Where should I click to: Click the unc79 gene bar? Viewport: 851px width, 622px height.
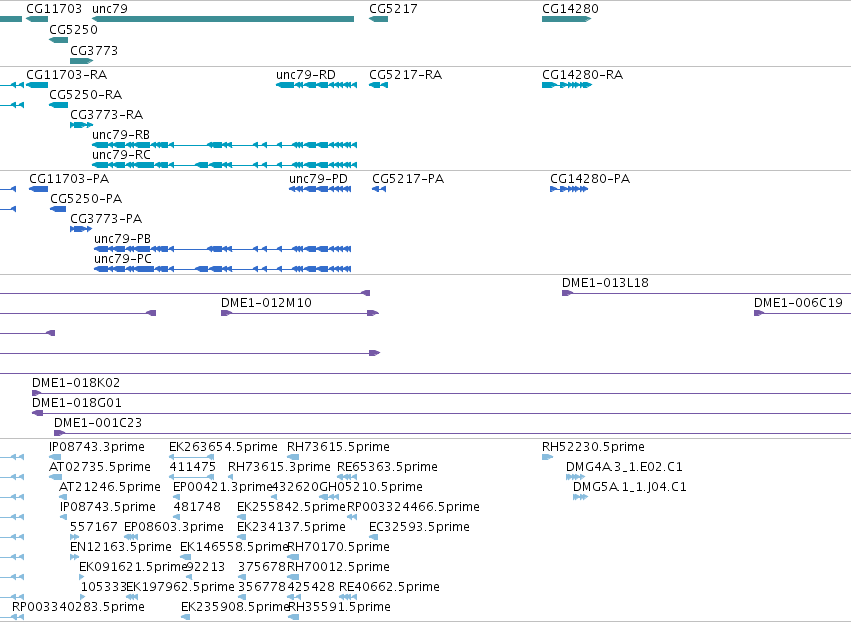pos(223,19)
